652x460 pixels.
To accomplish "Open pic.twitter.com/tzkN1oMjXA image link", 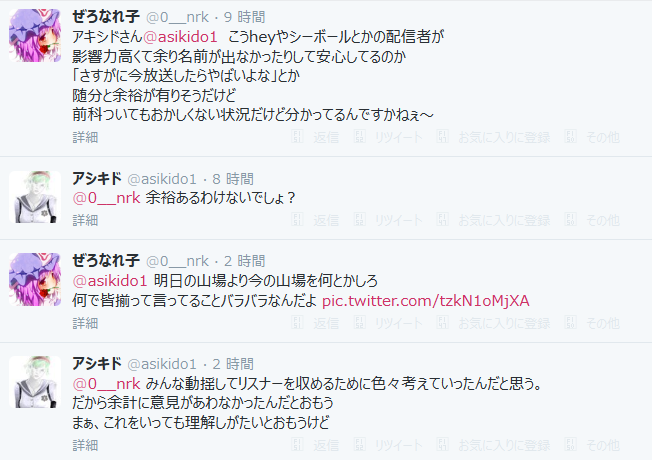I will coord(426,300).
